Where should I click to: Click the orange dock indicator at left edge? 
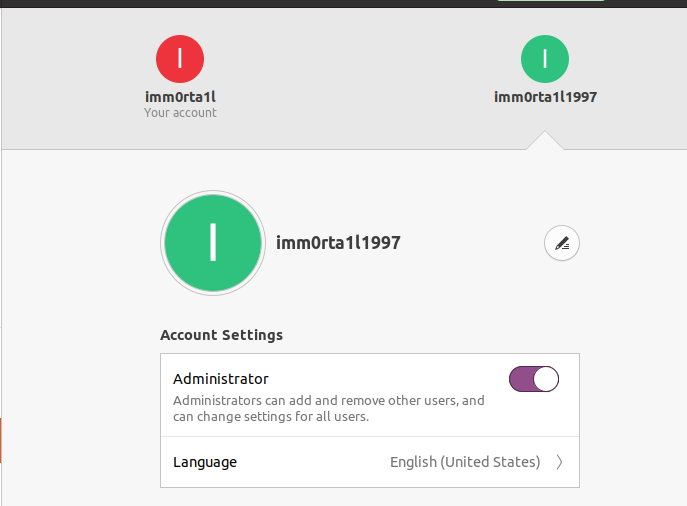(x=1, y=441)
